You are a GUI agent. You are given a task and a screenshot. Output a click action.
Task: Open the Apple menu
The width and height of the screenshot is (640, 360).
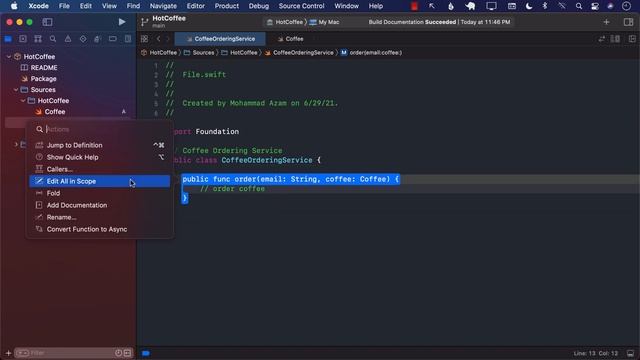coord(14,6)
